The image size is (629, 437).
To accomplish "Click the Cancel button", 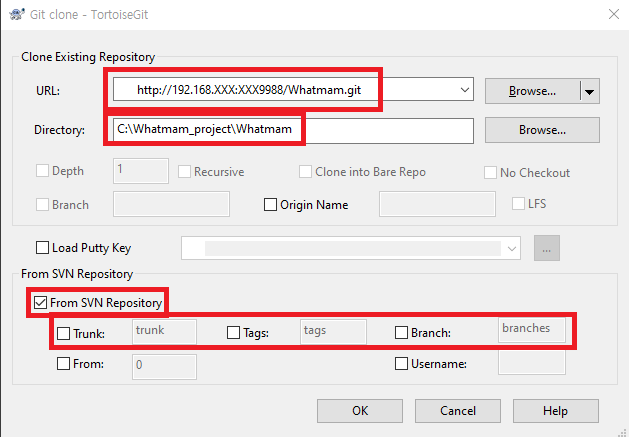I will pyautogui.click(x=458, y=411).
